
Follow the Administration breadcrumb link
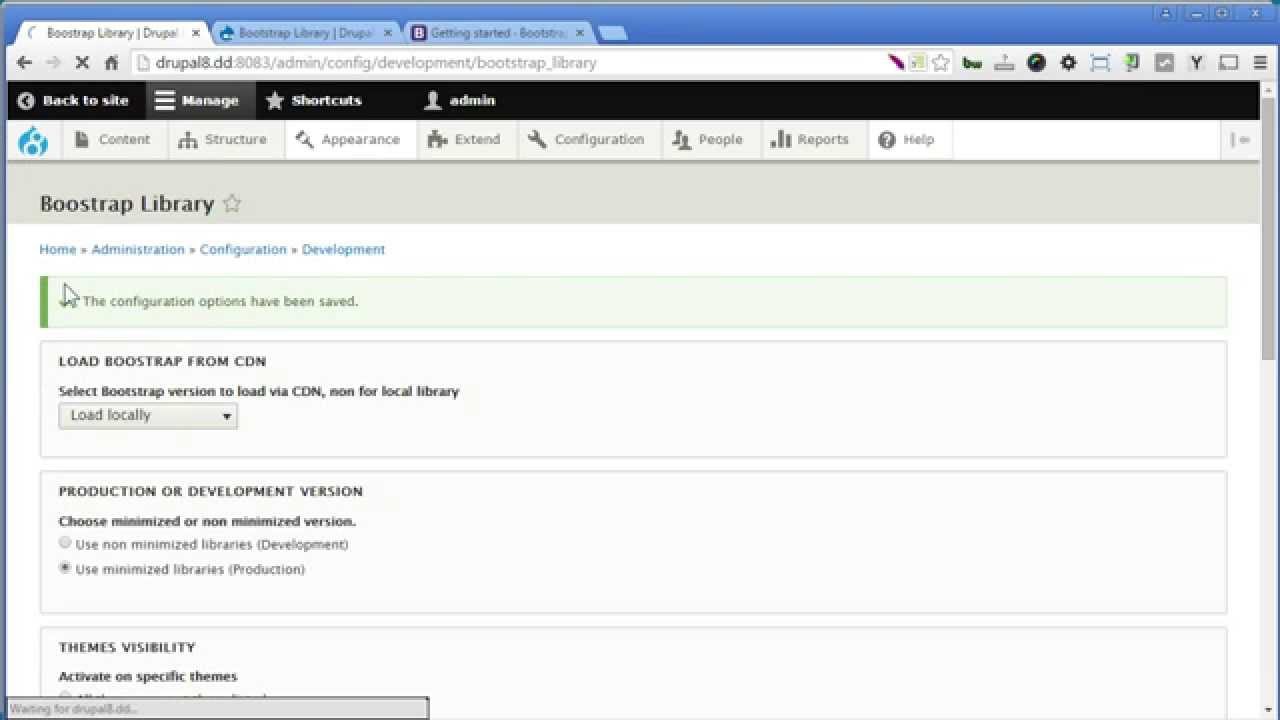point(138,249)
